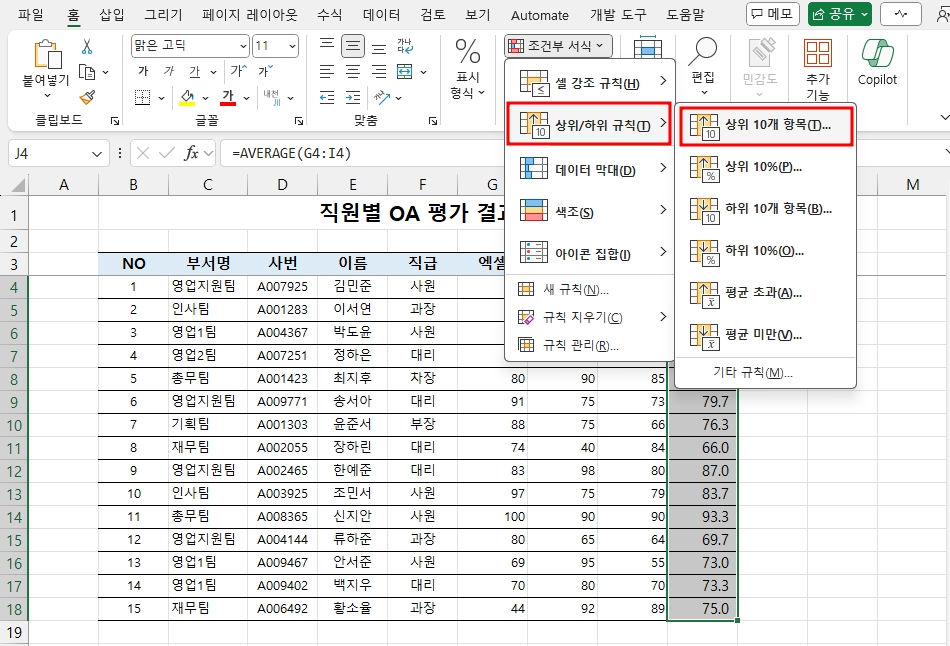Align text right
This screenshot has width=950, height=646.
click(379, 72)
